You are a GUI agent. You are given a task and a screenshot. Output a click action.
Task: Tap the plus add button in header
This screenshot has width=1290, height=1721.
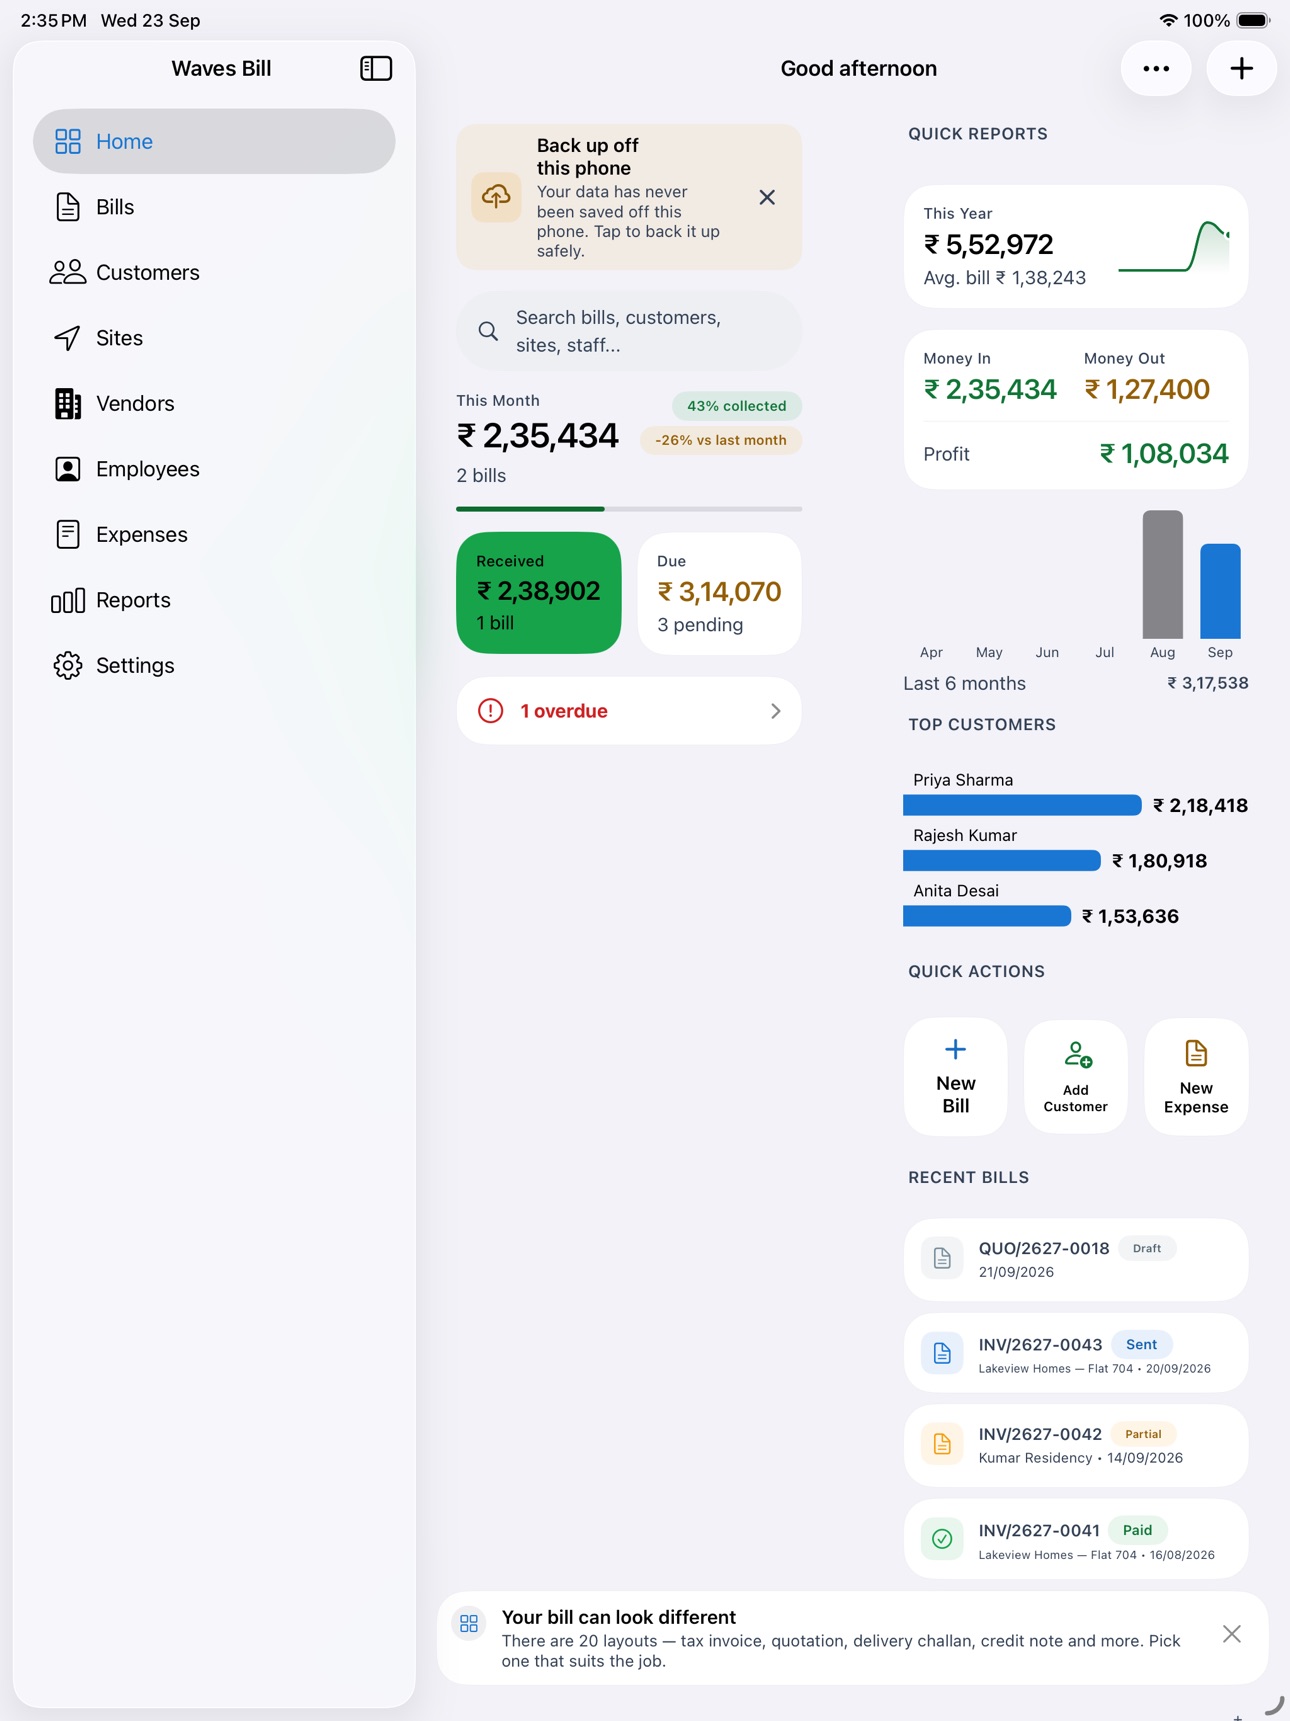1241,69
